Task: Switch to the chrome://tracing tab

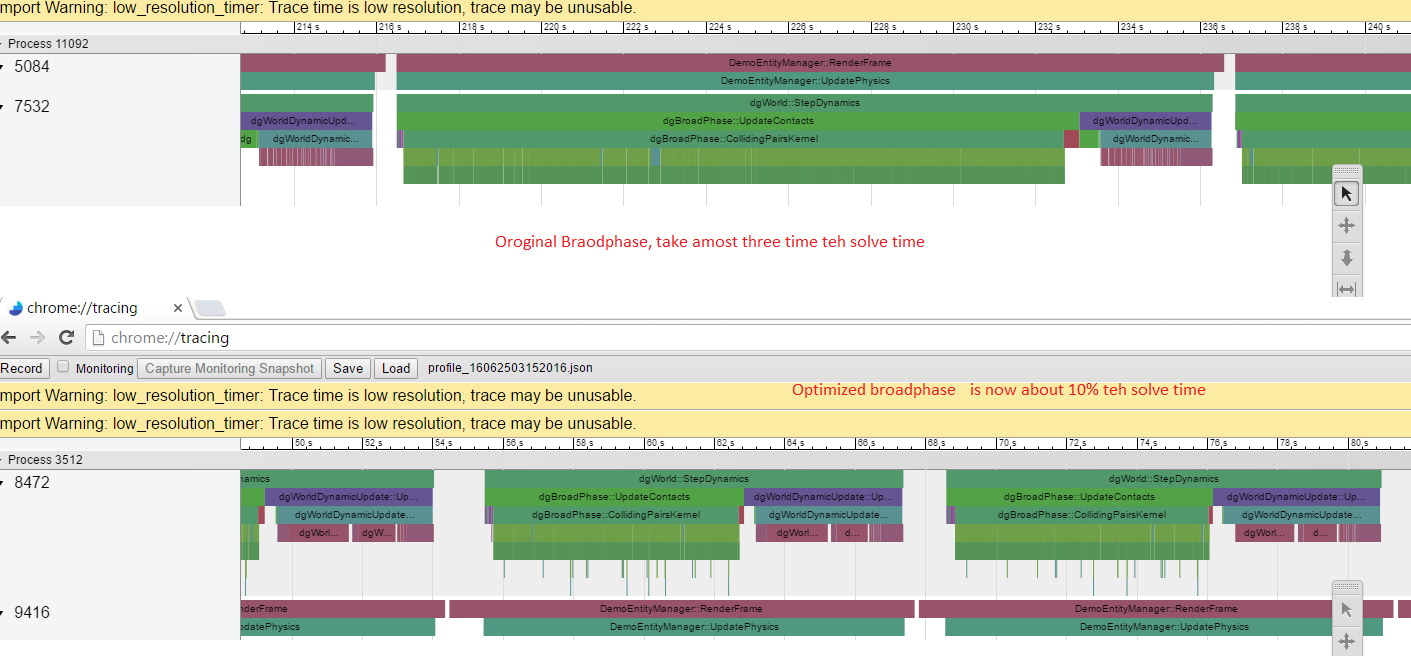Action: tap(90, 308)
